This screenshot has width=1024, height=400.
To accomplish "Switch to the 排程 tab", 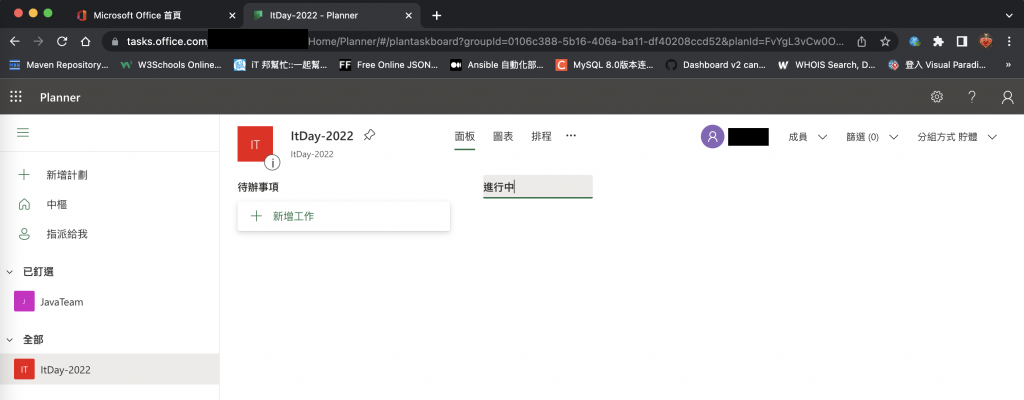I will 541,137.
